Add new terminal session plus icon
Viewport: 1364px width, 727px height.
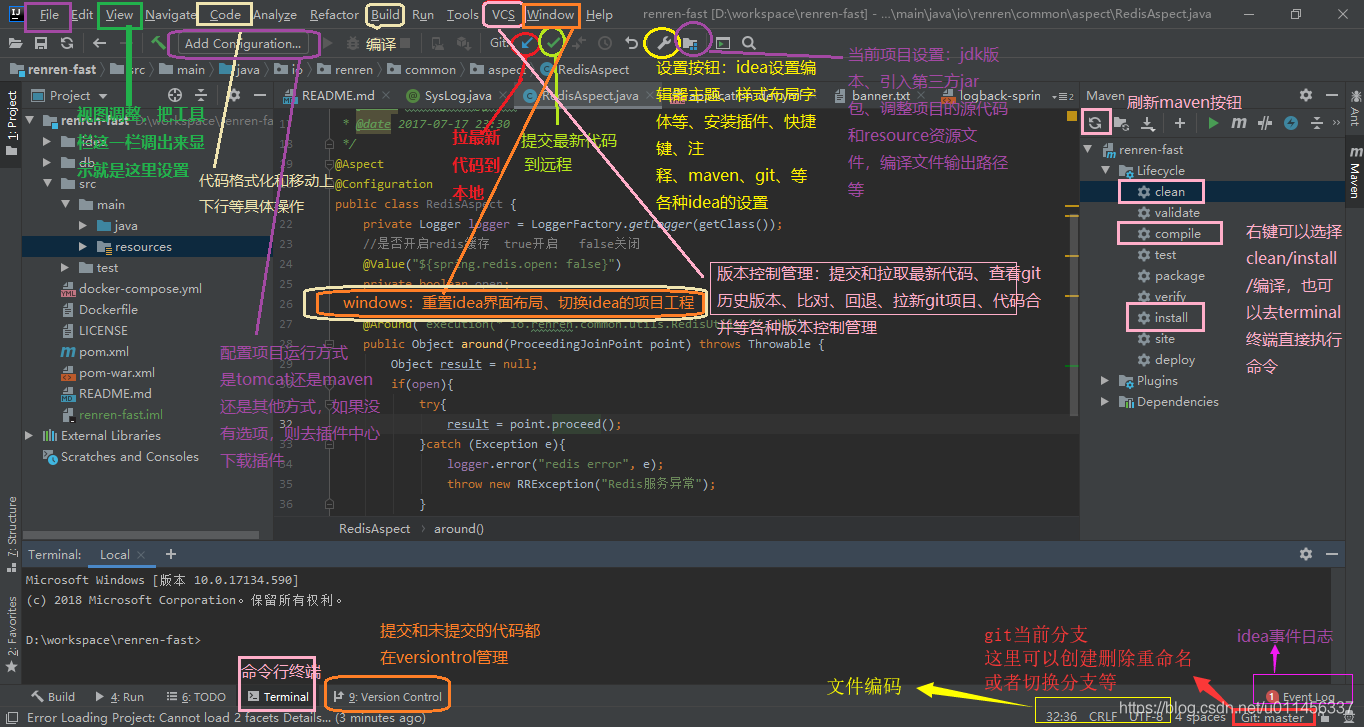coord(171,554)
